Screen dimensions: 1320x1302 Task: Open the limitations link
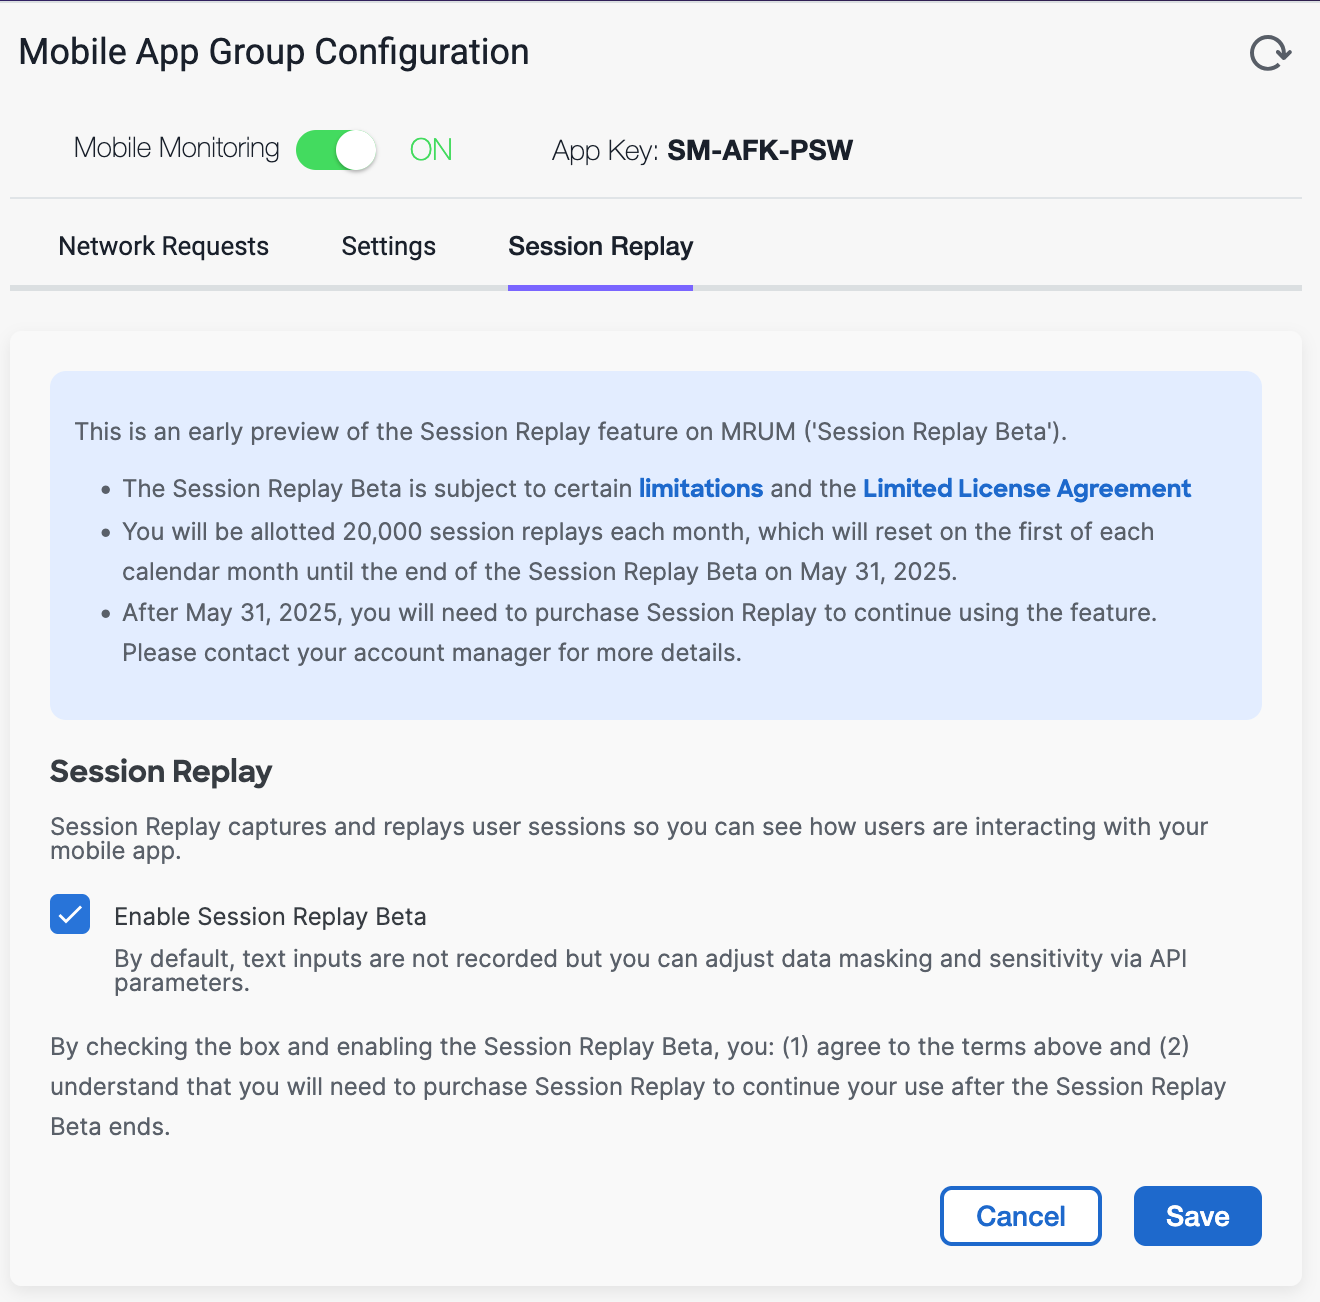click(x=701, y=488)
